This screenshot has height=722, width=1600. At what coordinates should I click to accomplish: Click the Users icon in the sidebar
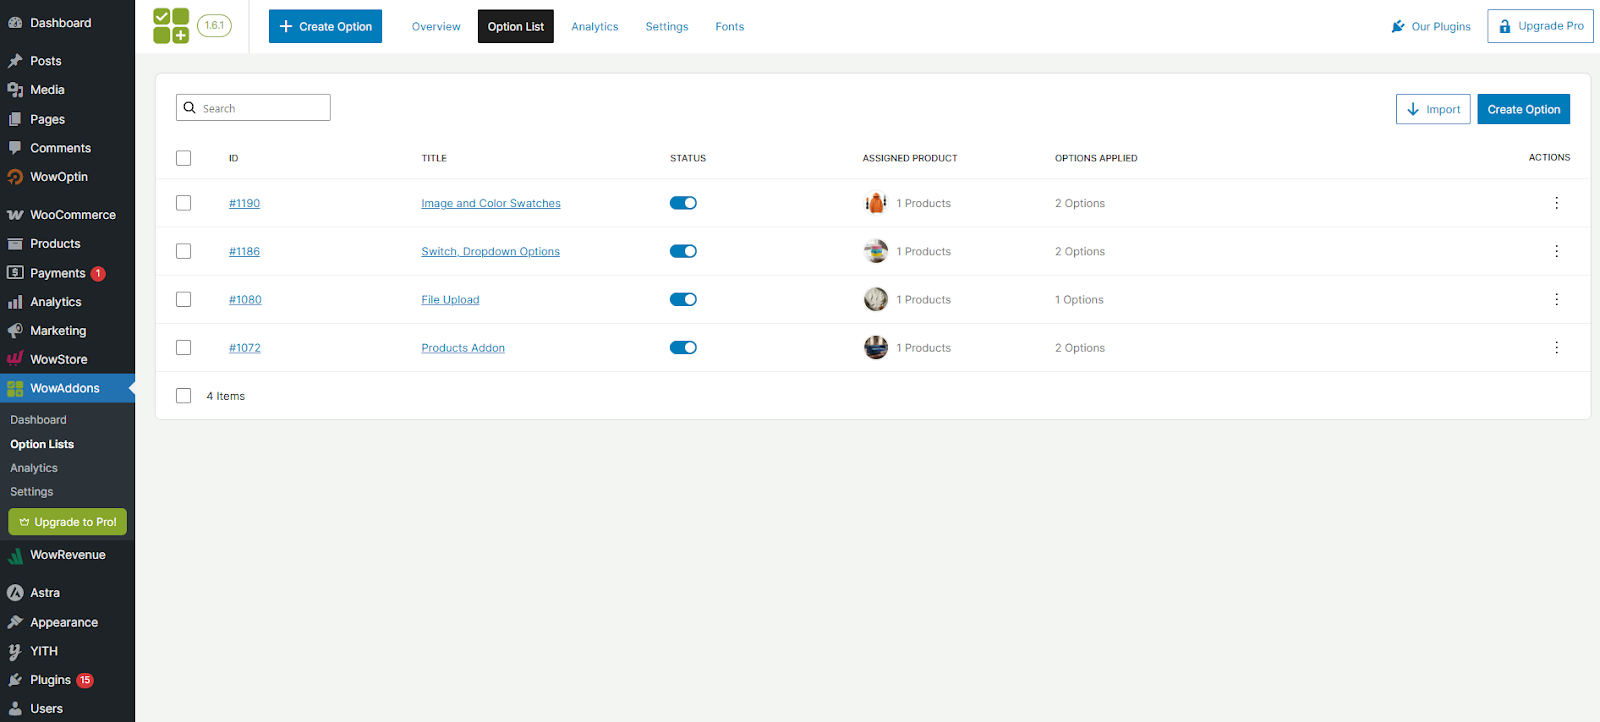click(15, 709)
